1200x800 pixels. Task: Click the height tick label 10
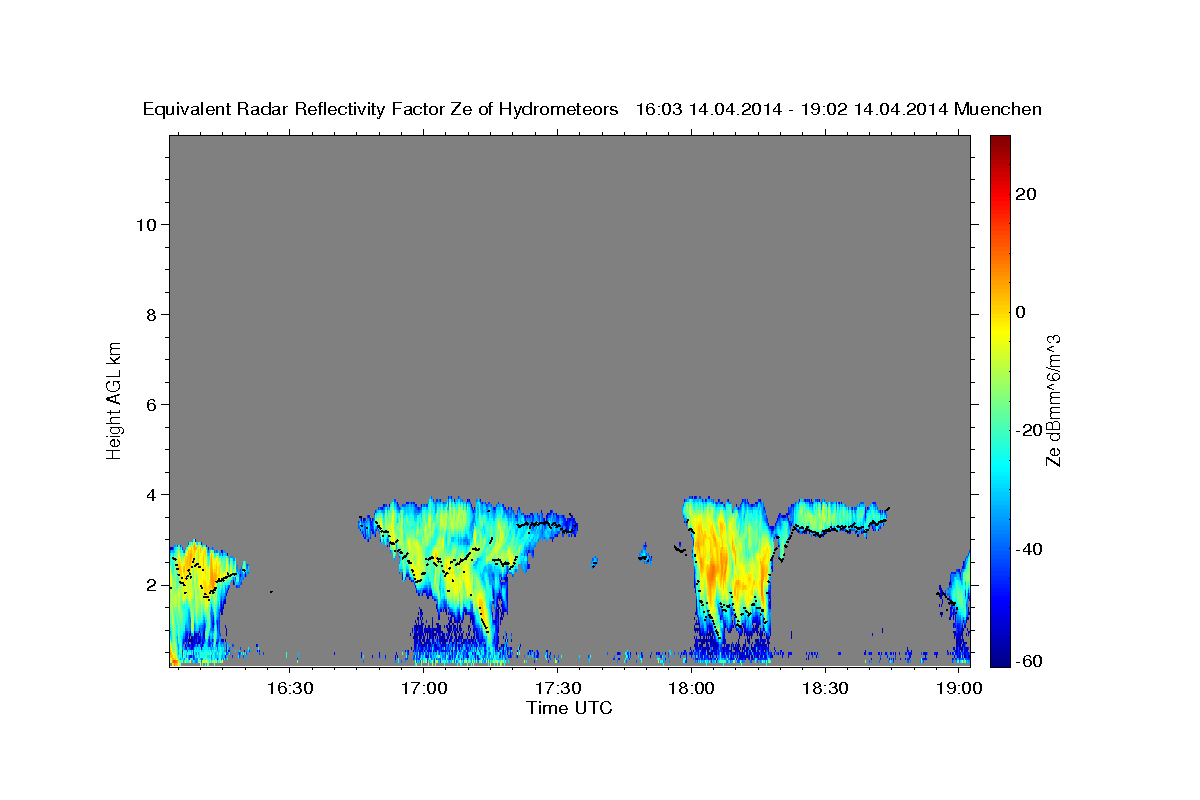pos(145,224)
